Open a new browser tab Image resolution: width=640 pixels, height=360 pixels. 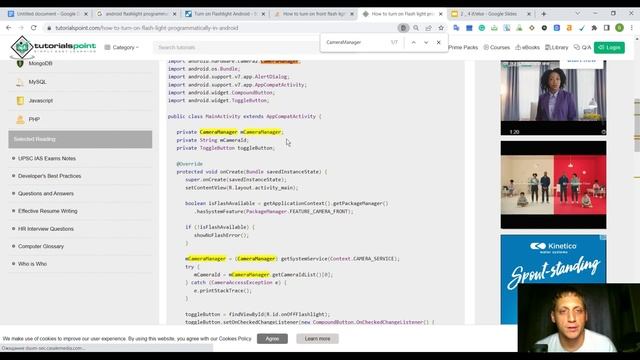(x=543, y=14)
